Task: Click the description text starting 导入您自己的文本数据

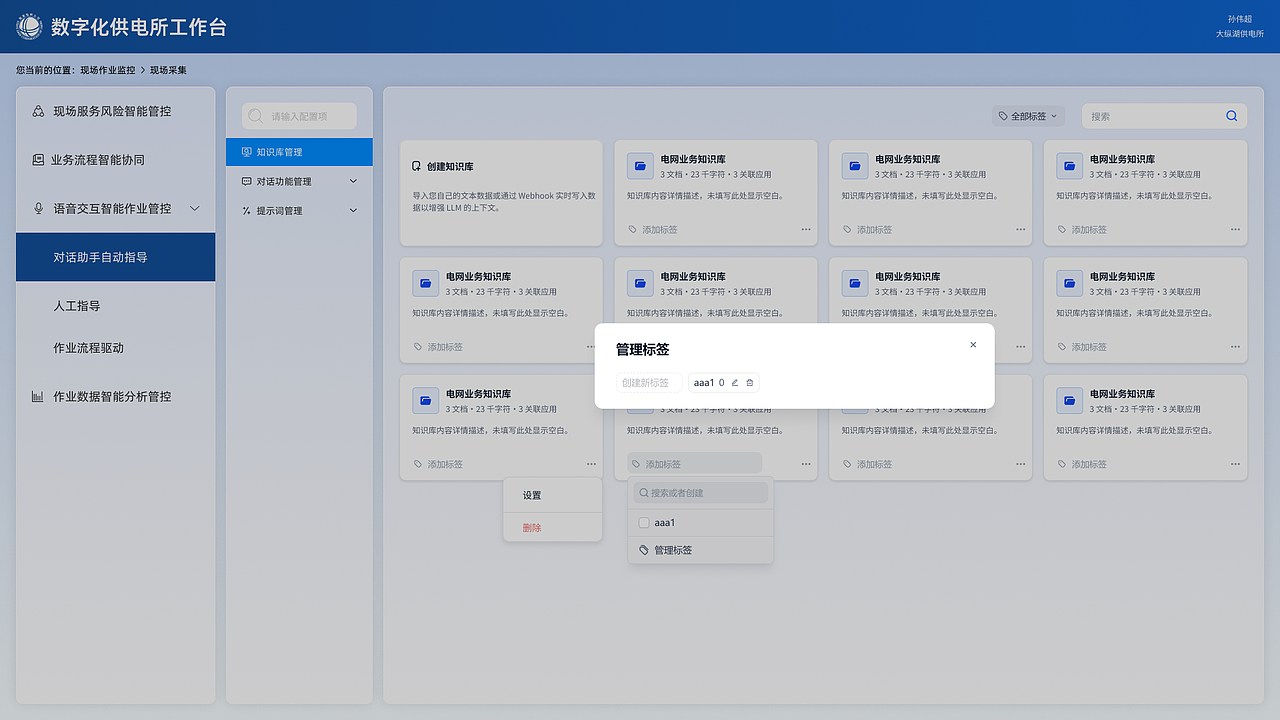Action: [504, 201]
